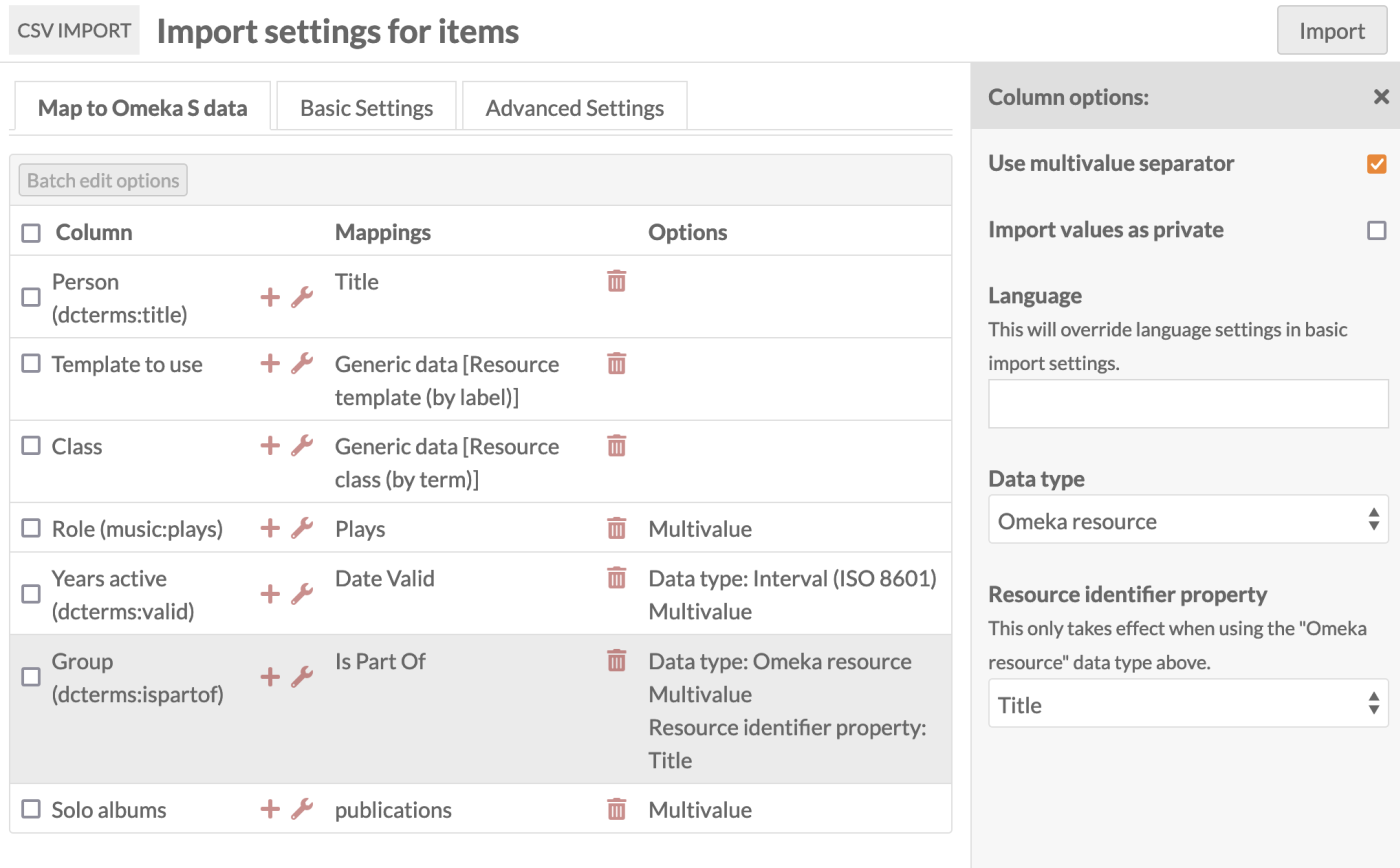Screen dimensions: 1400x868
Task: Enable Import values as private checkbox
Action: 1377,230
